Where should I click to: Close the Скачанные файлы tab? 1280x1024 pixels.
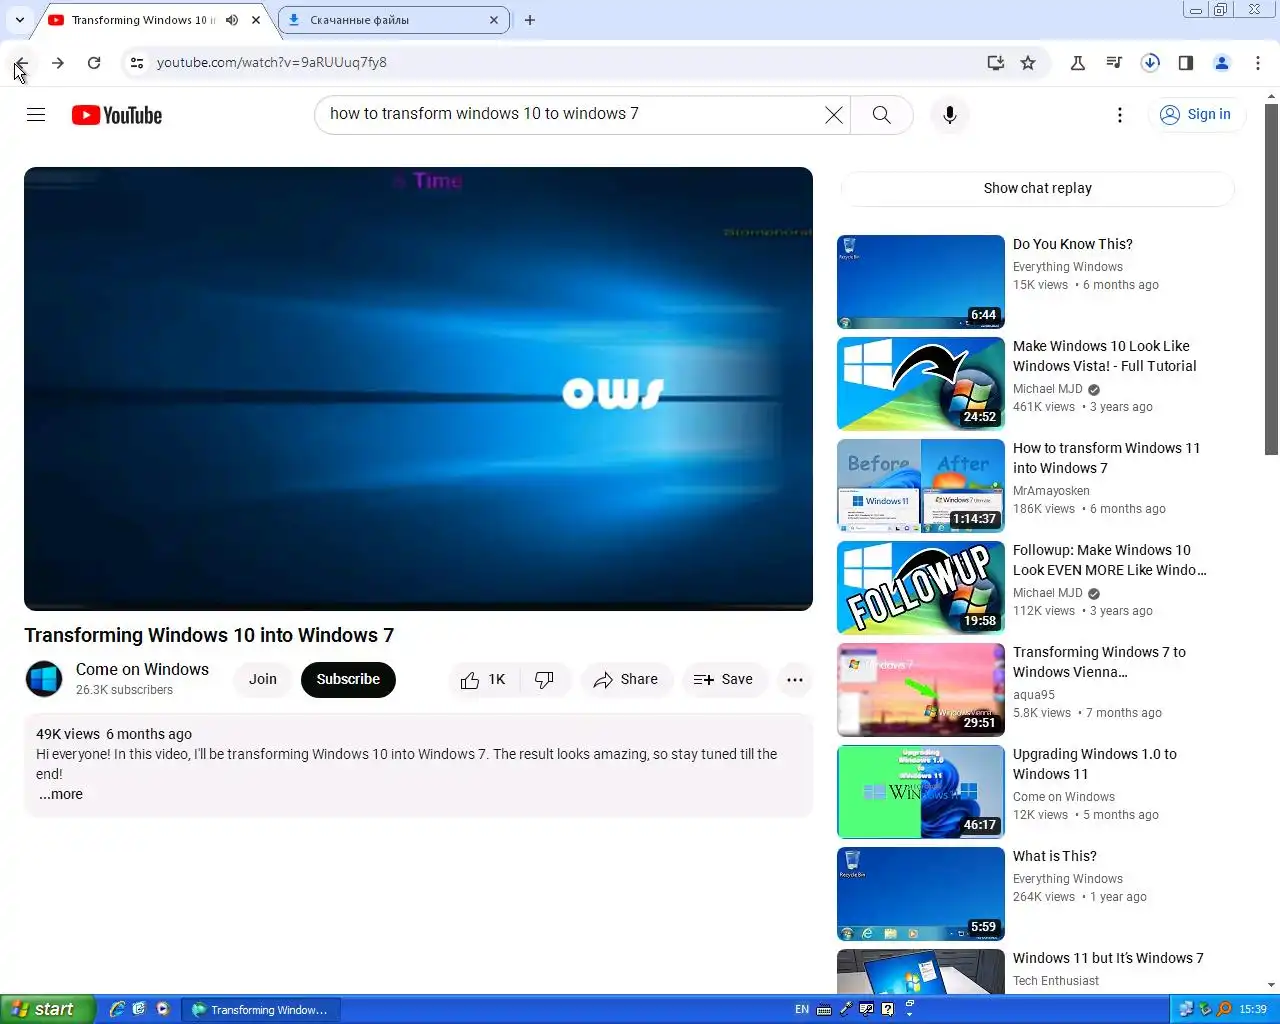pyautogui.click(x=494, y=20)
